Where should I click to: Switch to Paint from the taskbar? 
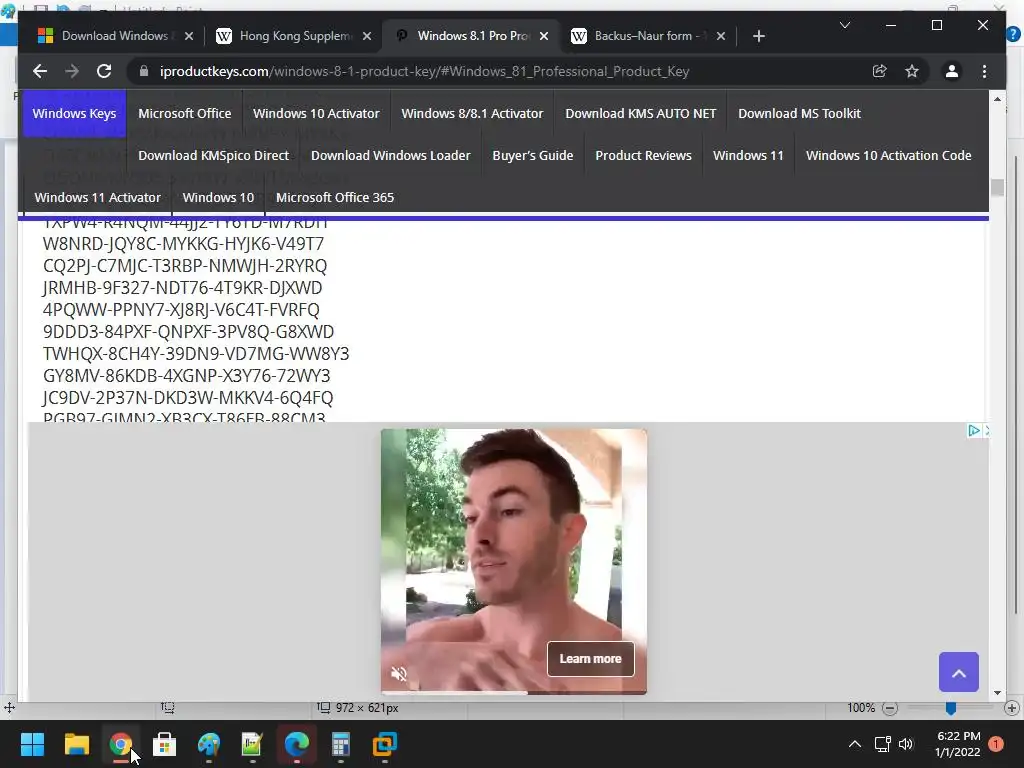[x=209, y=744]
